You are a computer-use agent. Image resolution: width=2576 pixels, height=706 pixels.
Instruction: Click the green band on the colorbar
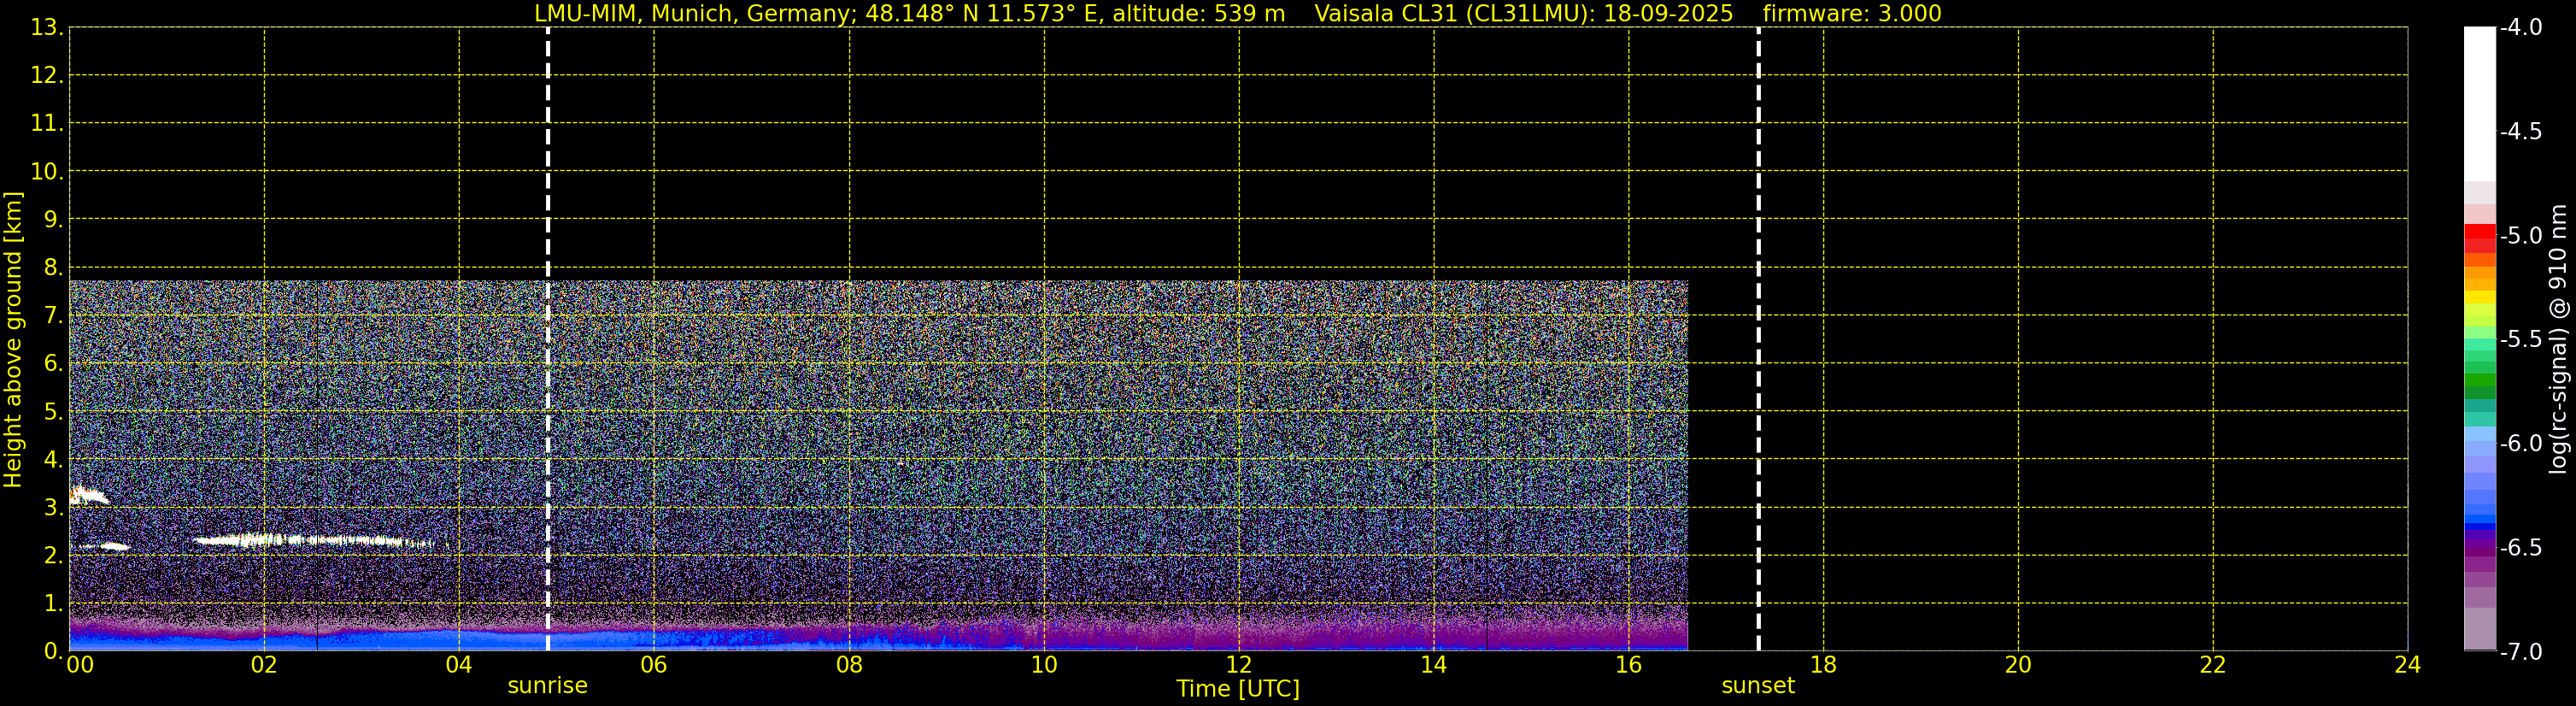(x=2480, y=380)
